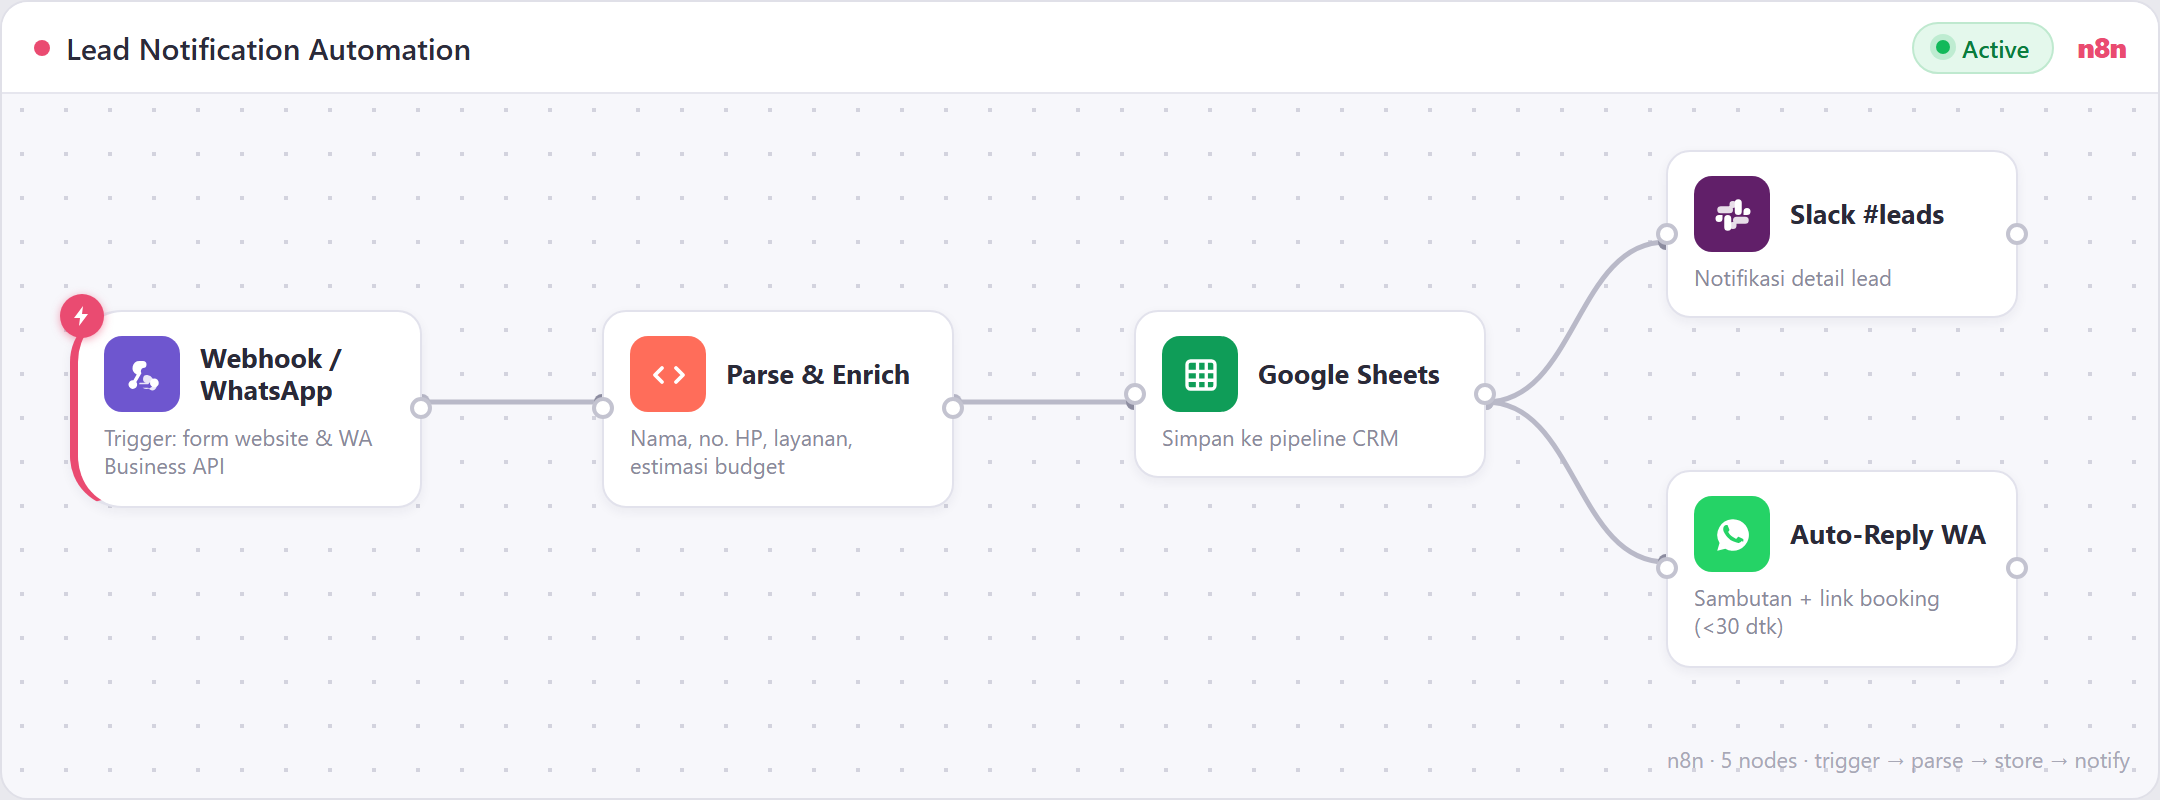Image resolution: width=2160 pixels, height=800 pixels.
Task: Select the Webhook / WhatsApp node title
Action: [x=271, y=374]
